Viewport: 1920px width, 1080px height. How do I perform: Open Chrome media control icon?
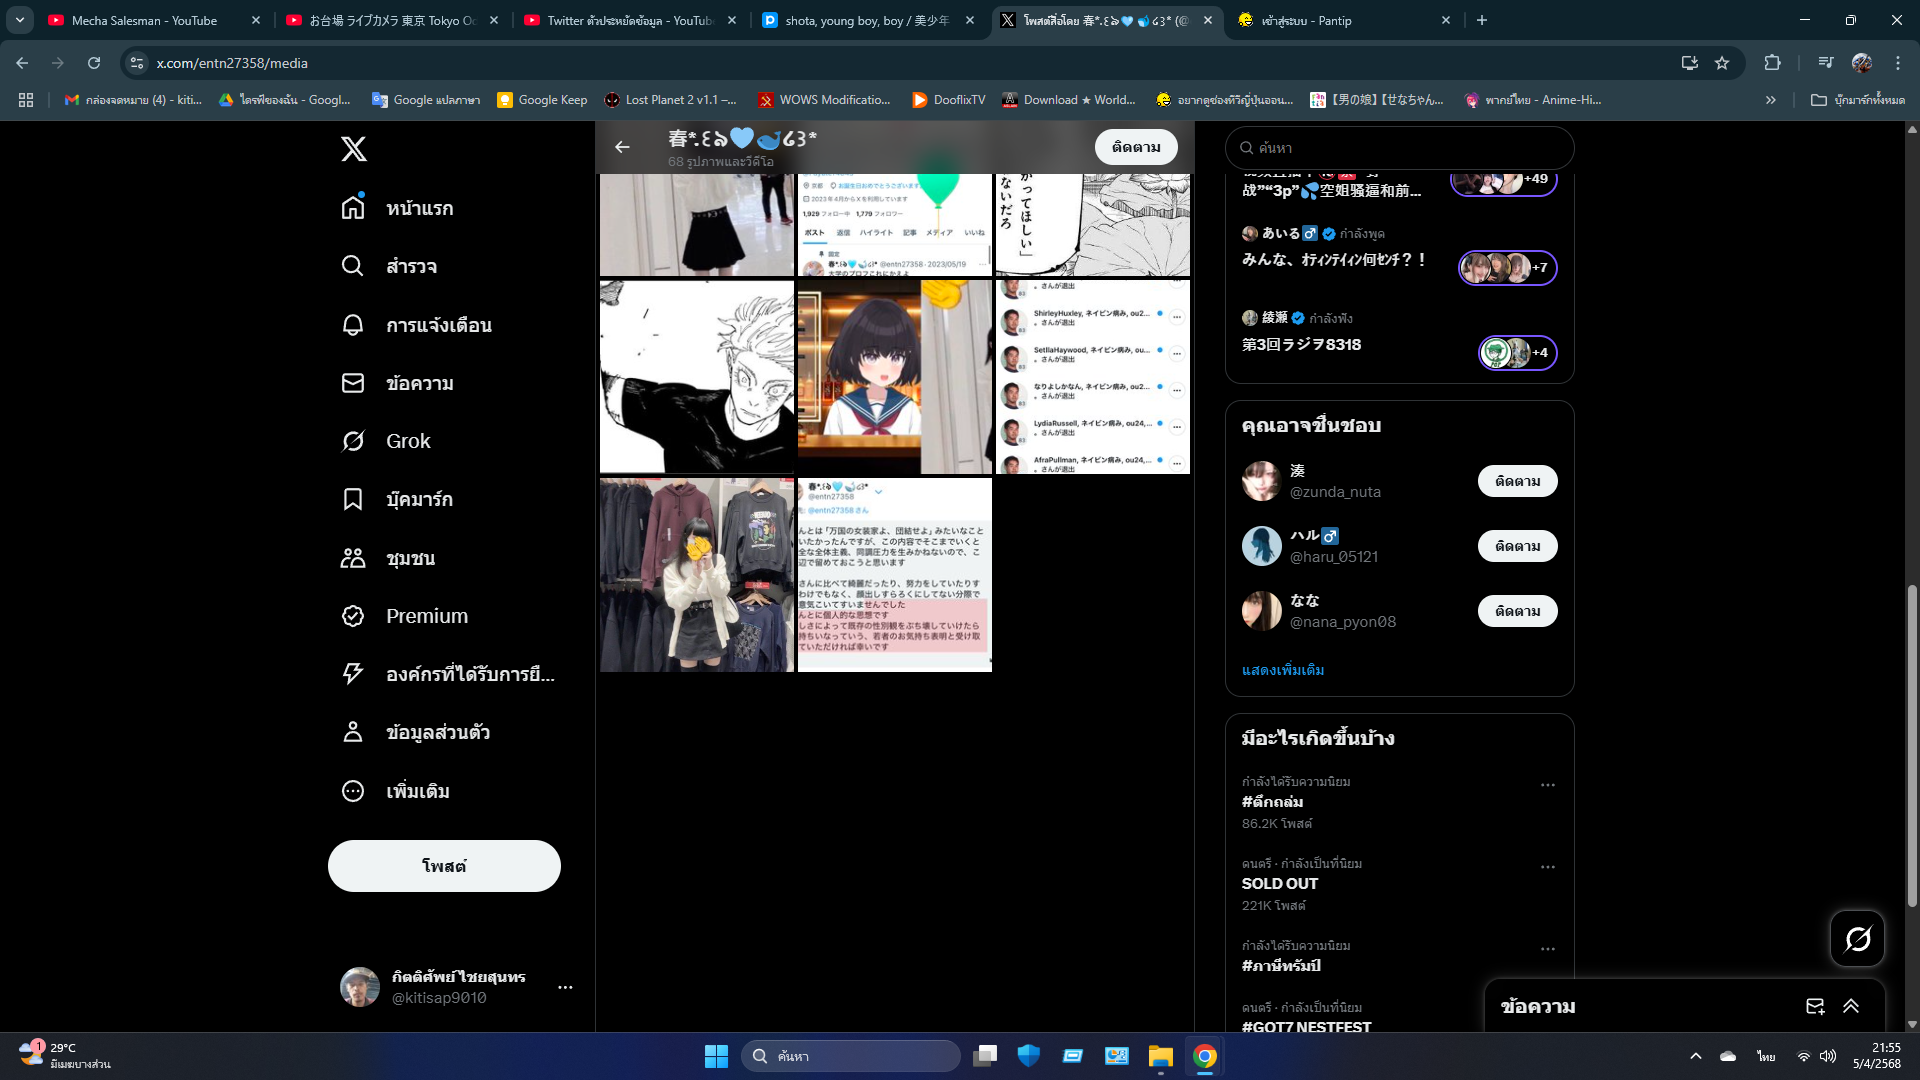click(x=1825, y=63)
